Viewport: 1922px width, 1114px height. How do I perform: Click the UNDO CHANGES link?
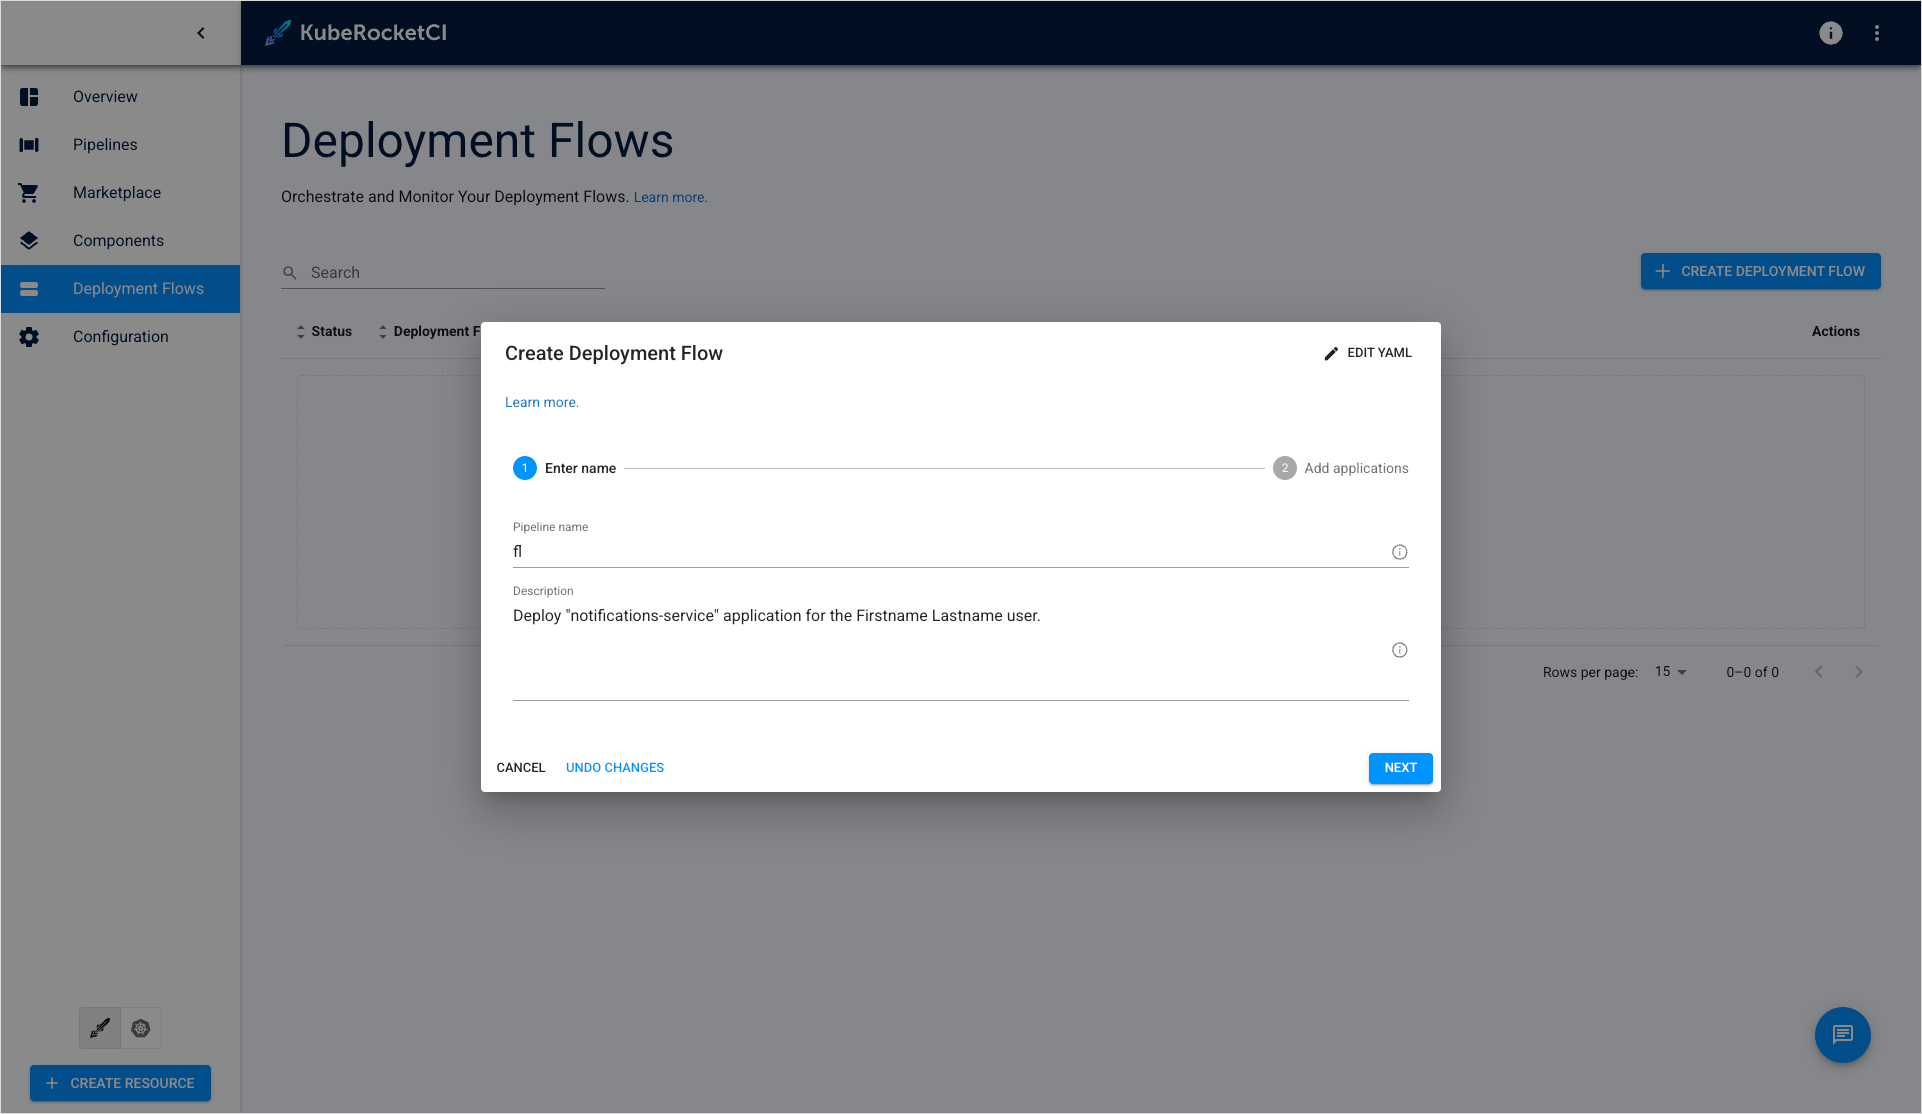click(614, 767)
